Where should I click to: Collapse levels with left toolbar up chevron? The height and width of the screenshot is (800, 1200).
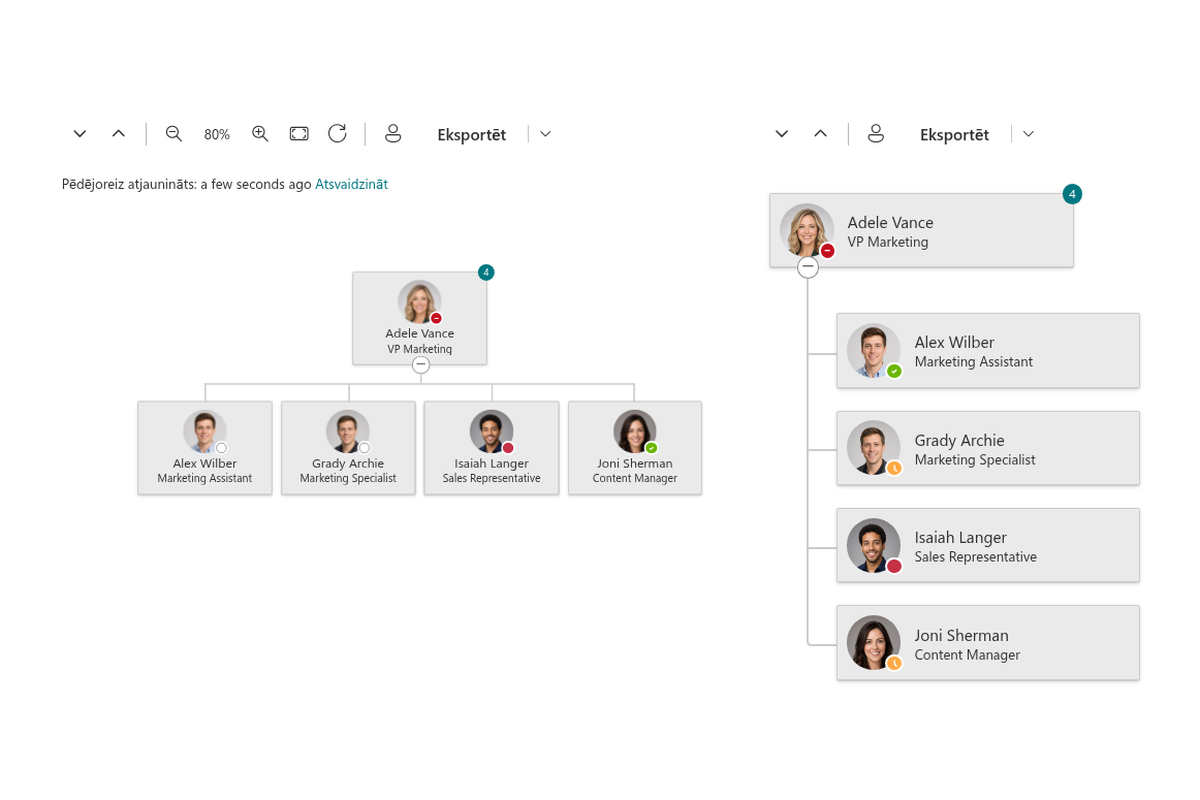[x=118, y=134]
